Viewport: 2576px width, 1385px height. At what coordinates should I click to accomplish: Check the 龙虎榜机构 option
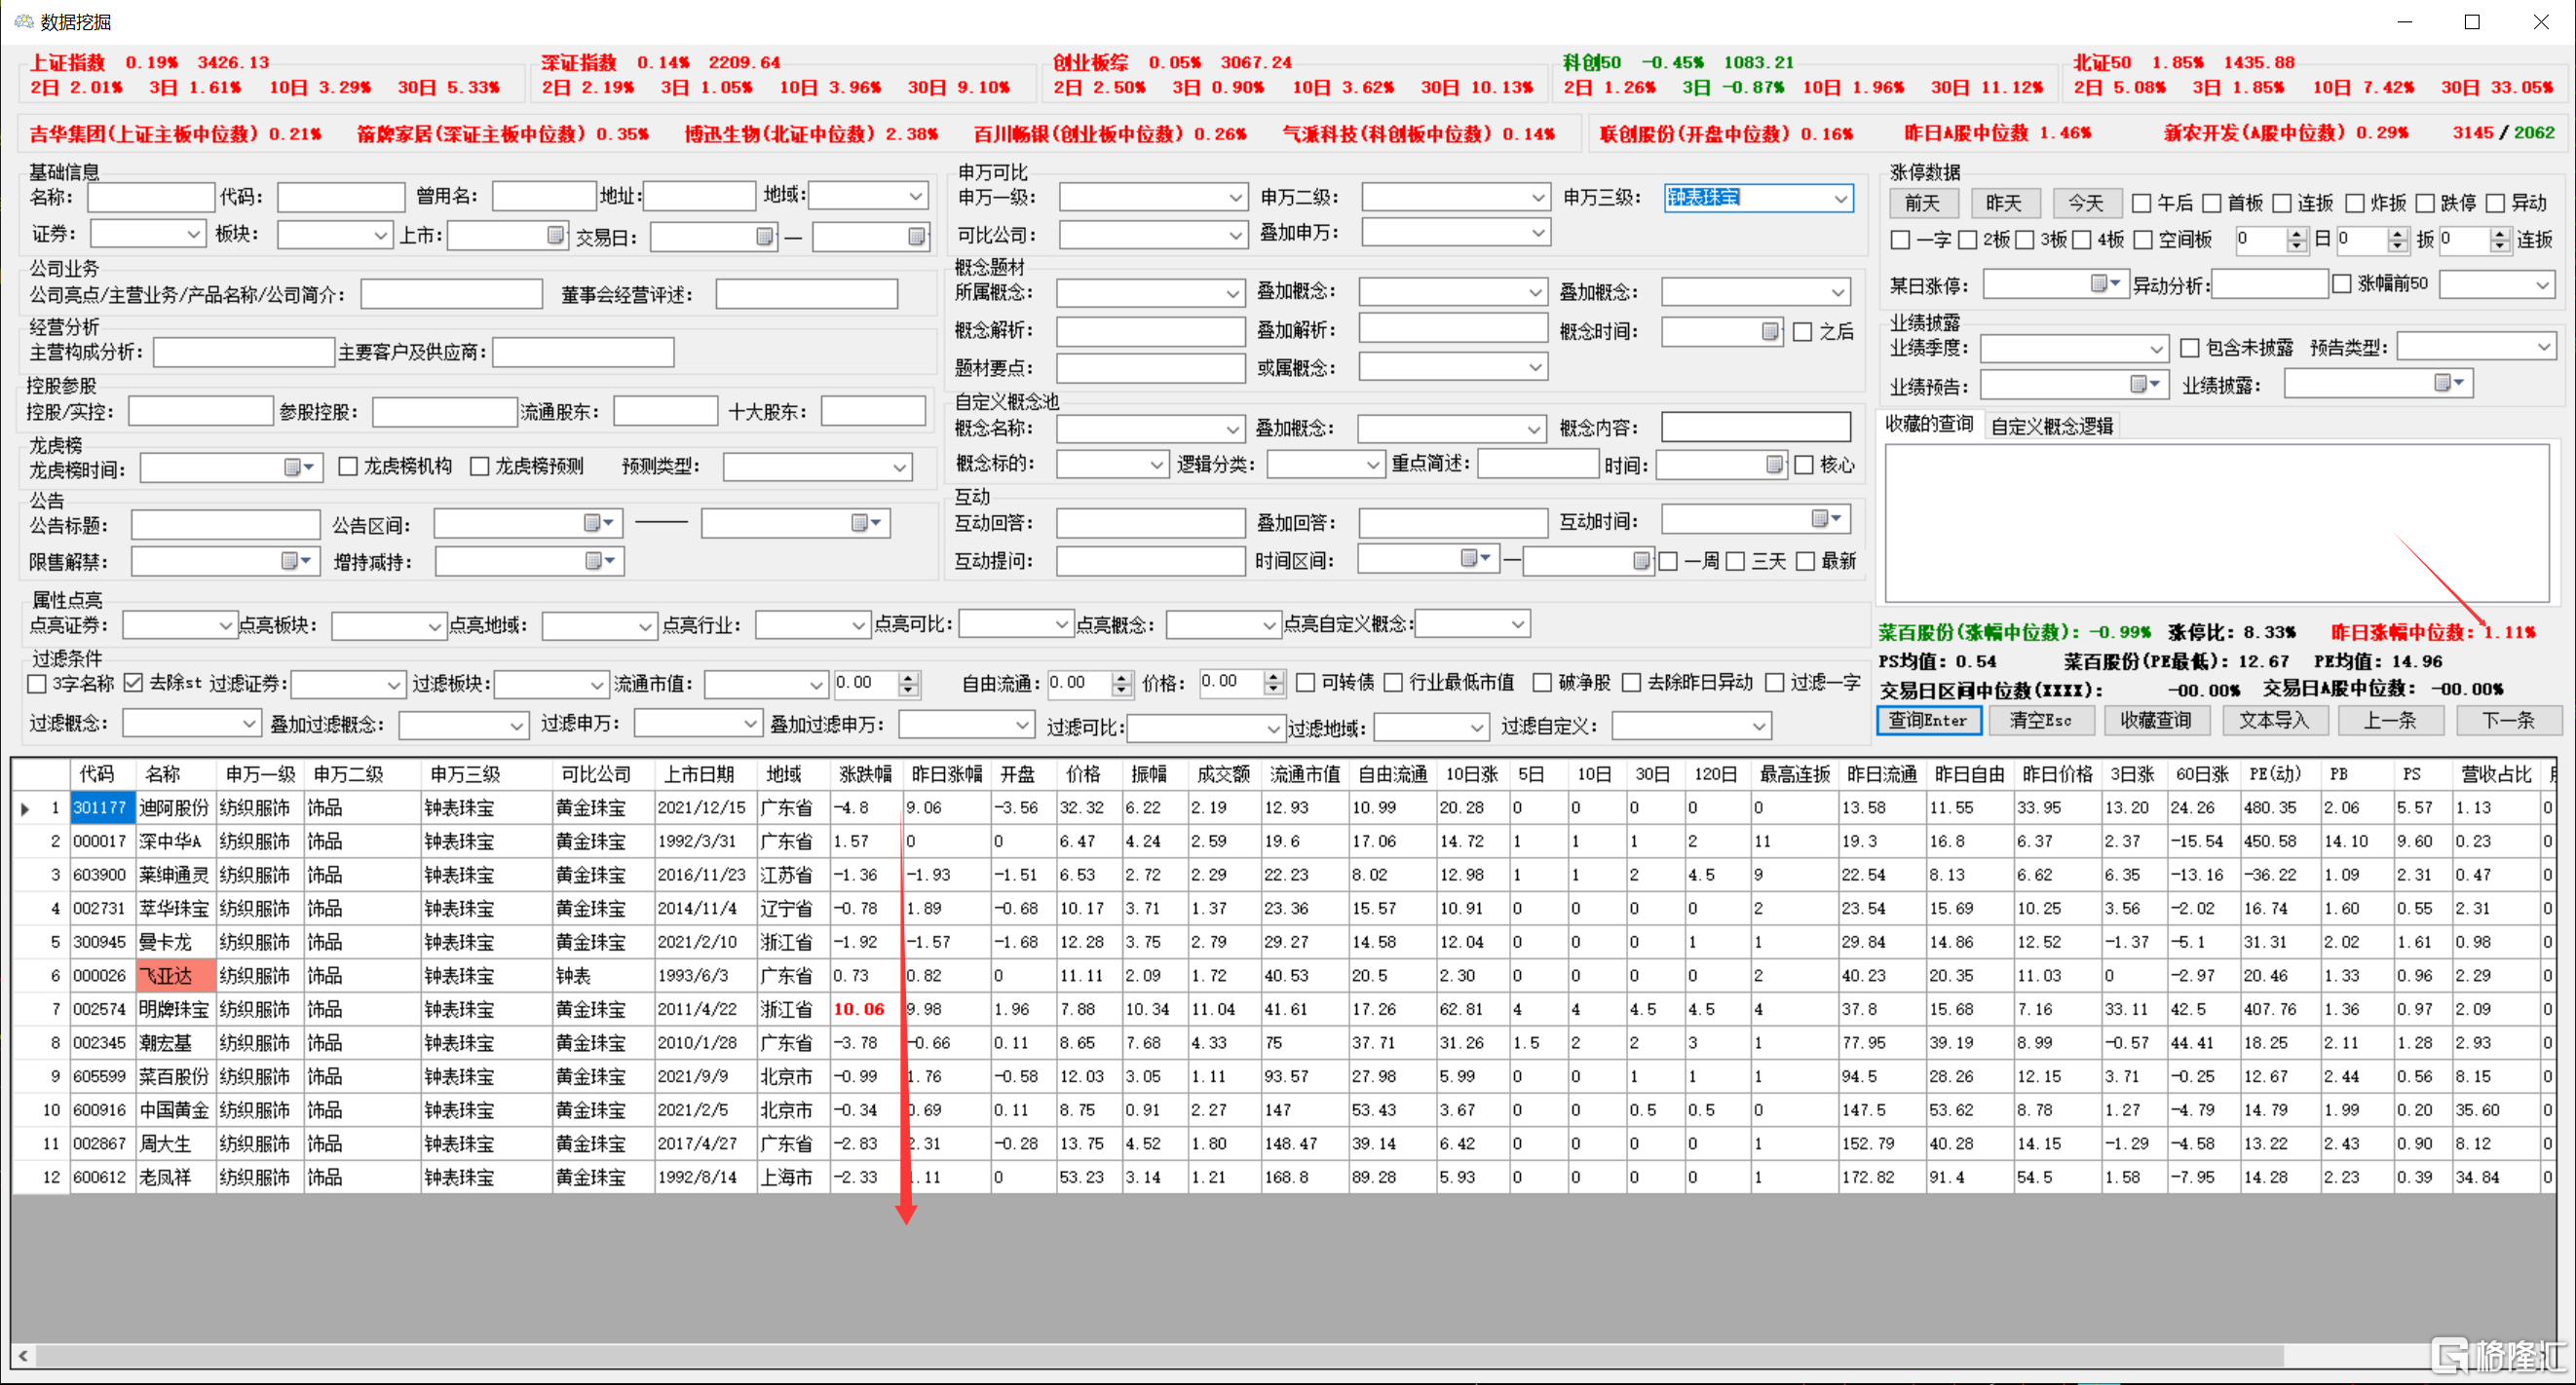(348, 466)
